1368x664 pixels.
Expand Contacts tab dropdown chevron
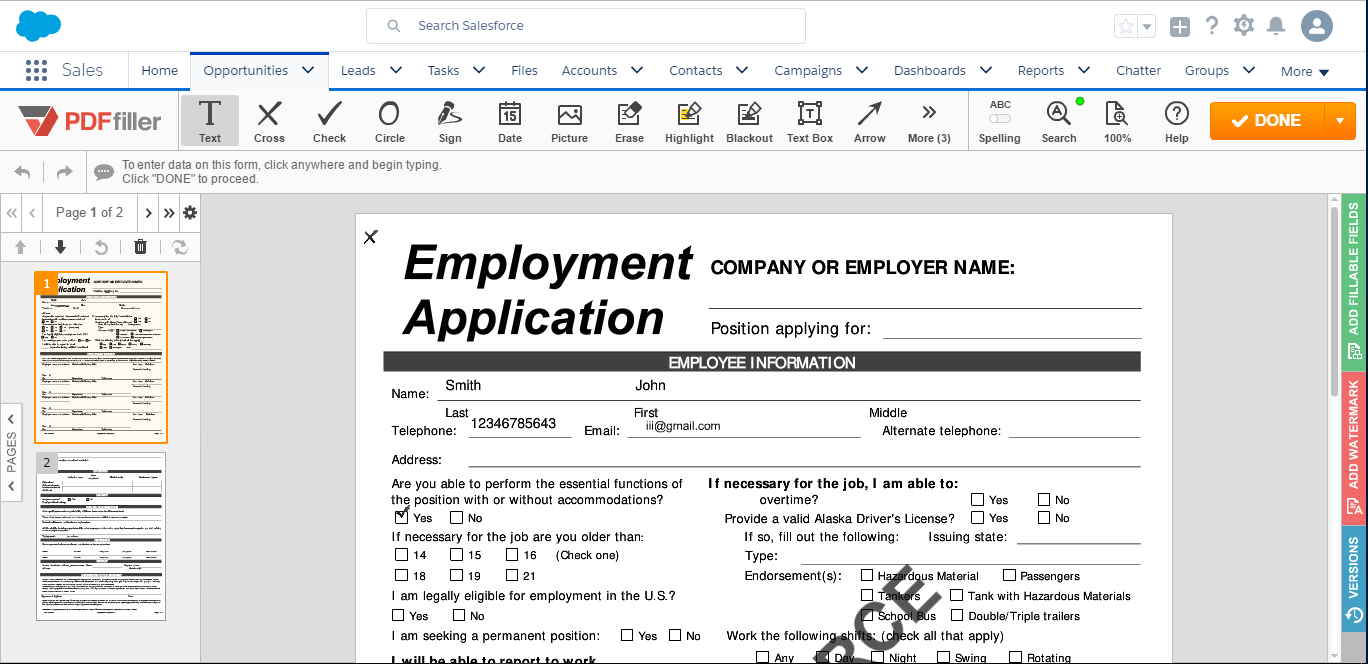742,70
